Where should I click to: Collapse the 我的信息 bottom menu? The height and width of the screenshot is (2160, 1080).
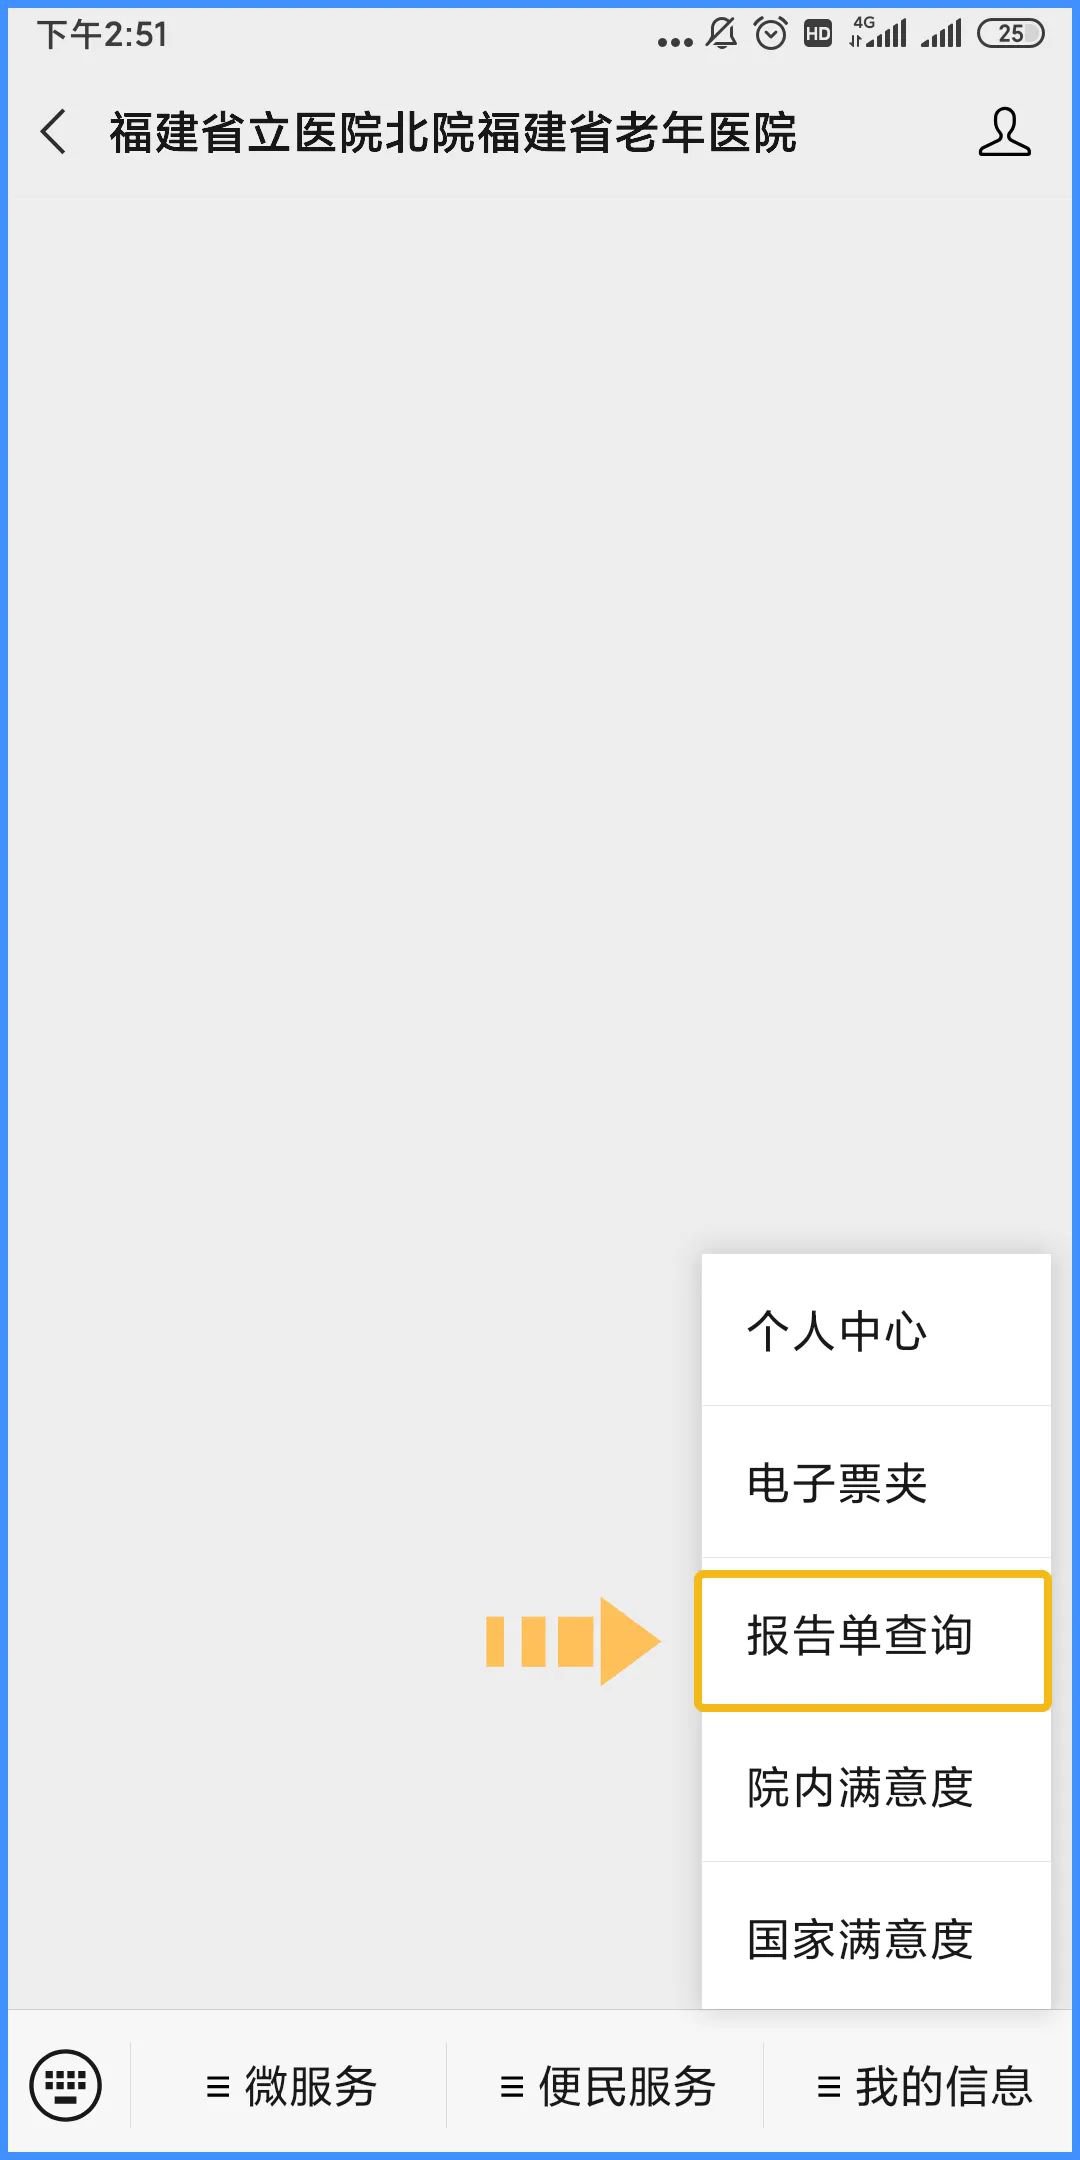pos(923,2086)
